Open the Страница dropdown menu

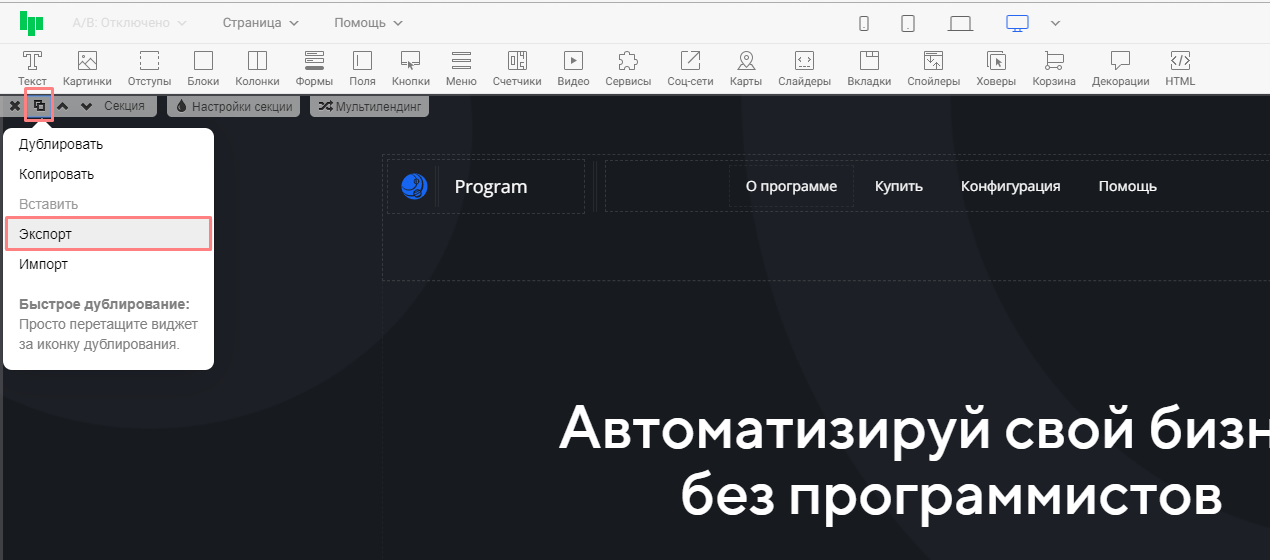(x=260, y=23)
